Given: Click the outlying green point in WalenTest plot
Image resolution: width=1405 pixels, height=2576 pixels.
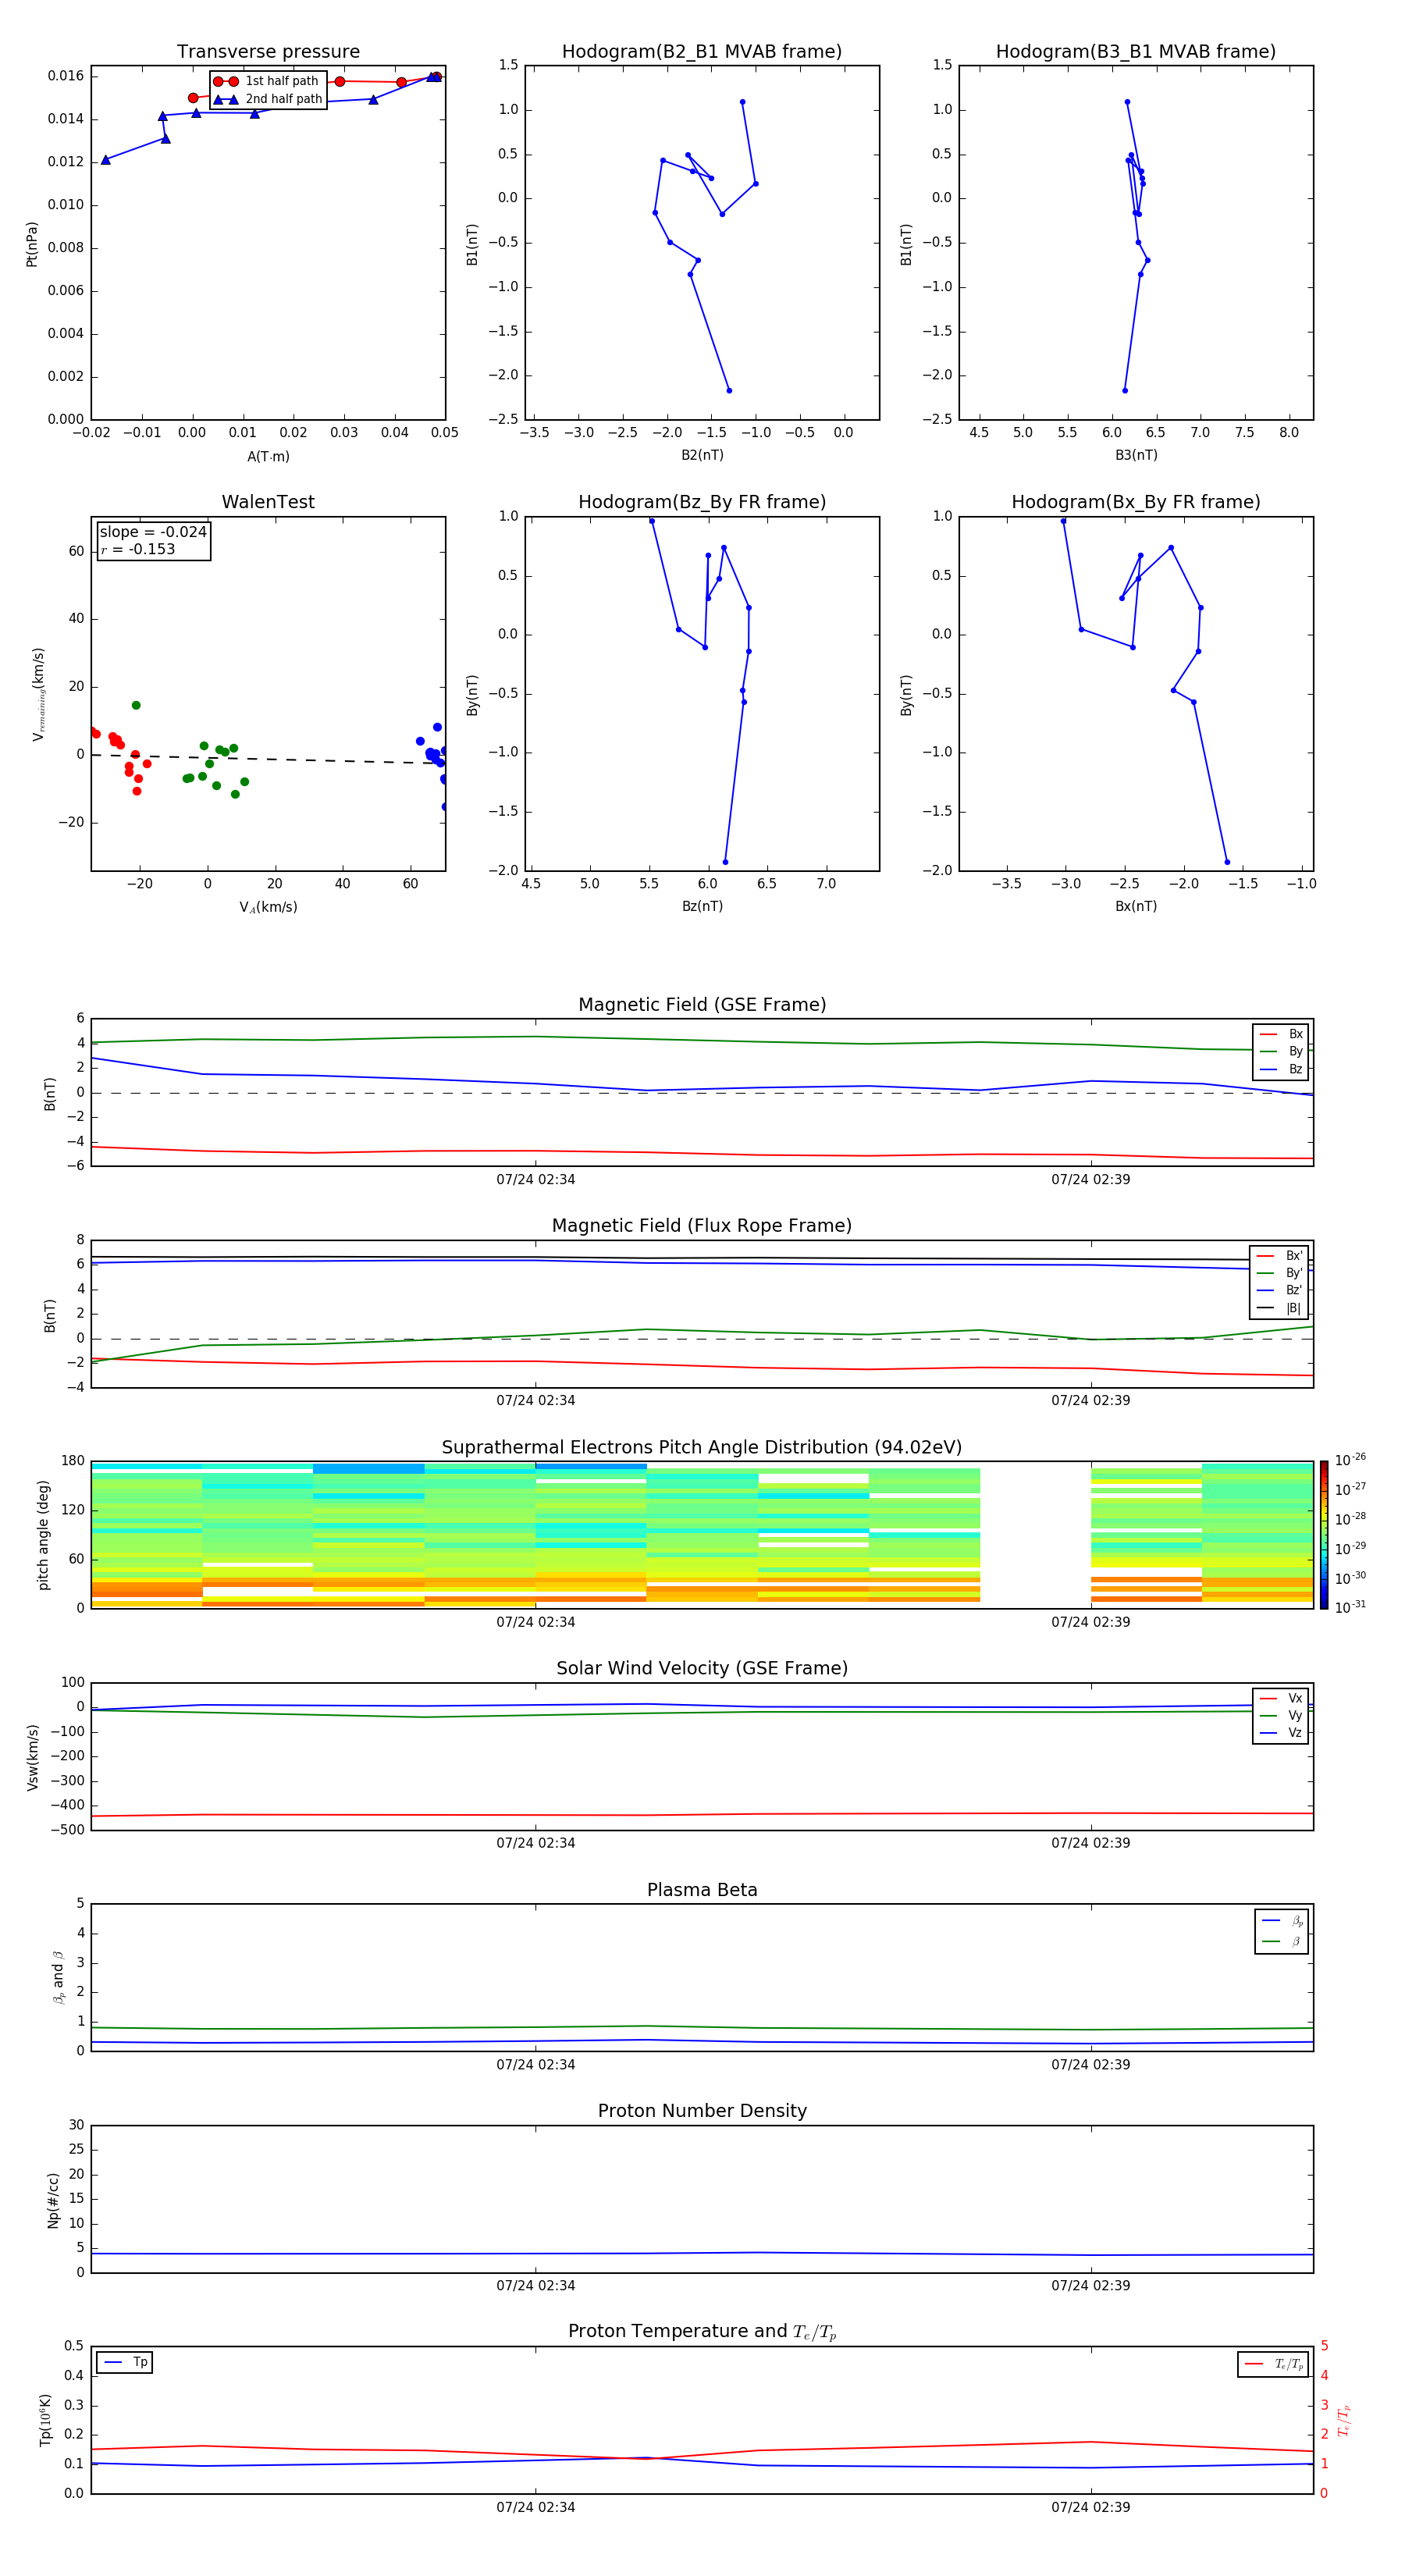Looking at the screenshot, I should [136, 706].
